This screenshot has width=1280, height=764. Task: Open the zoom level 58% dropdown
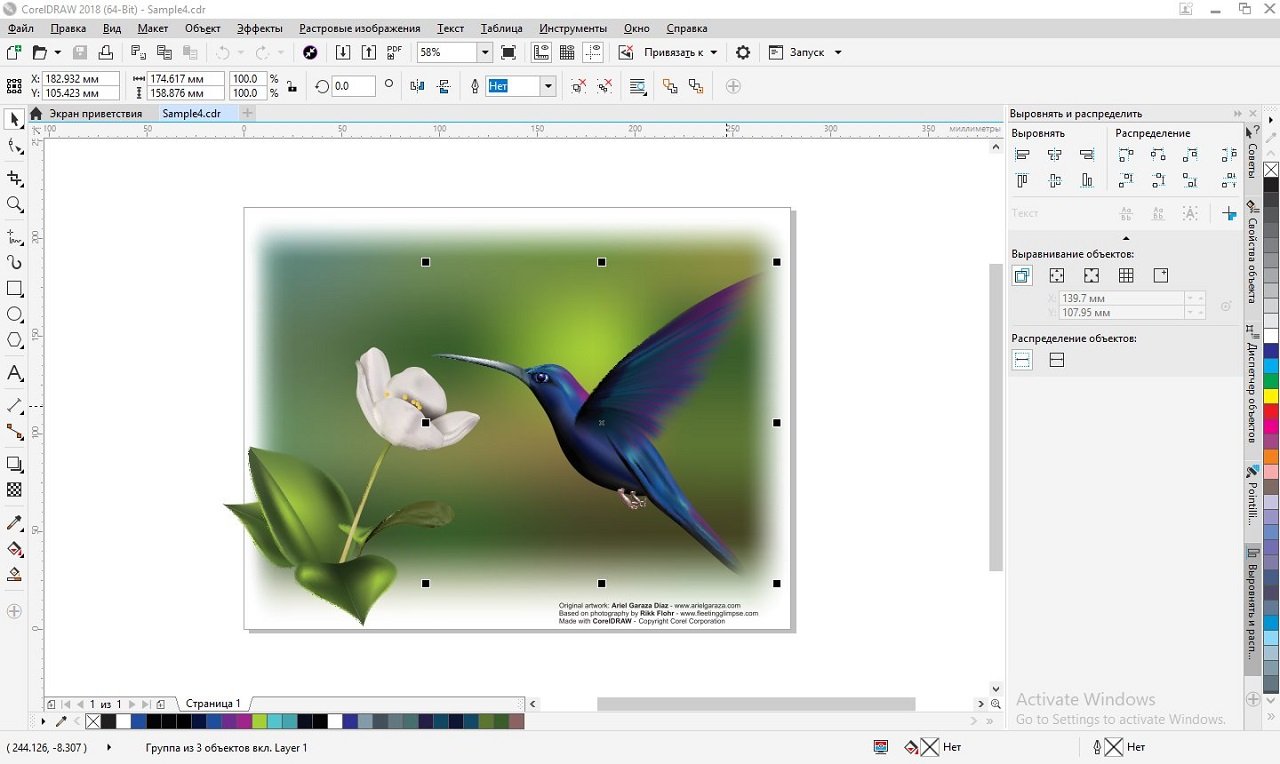coord(485,52)
